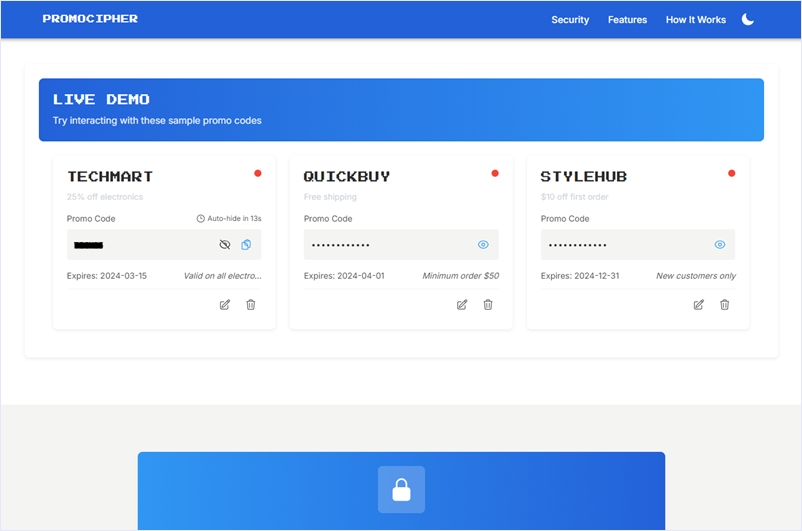
Task: Click the lock icon in blue banner
Action: (x=401, y=490)
